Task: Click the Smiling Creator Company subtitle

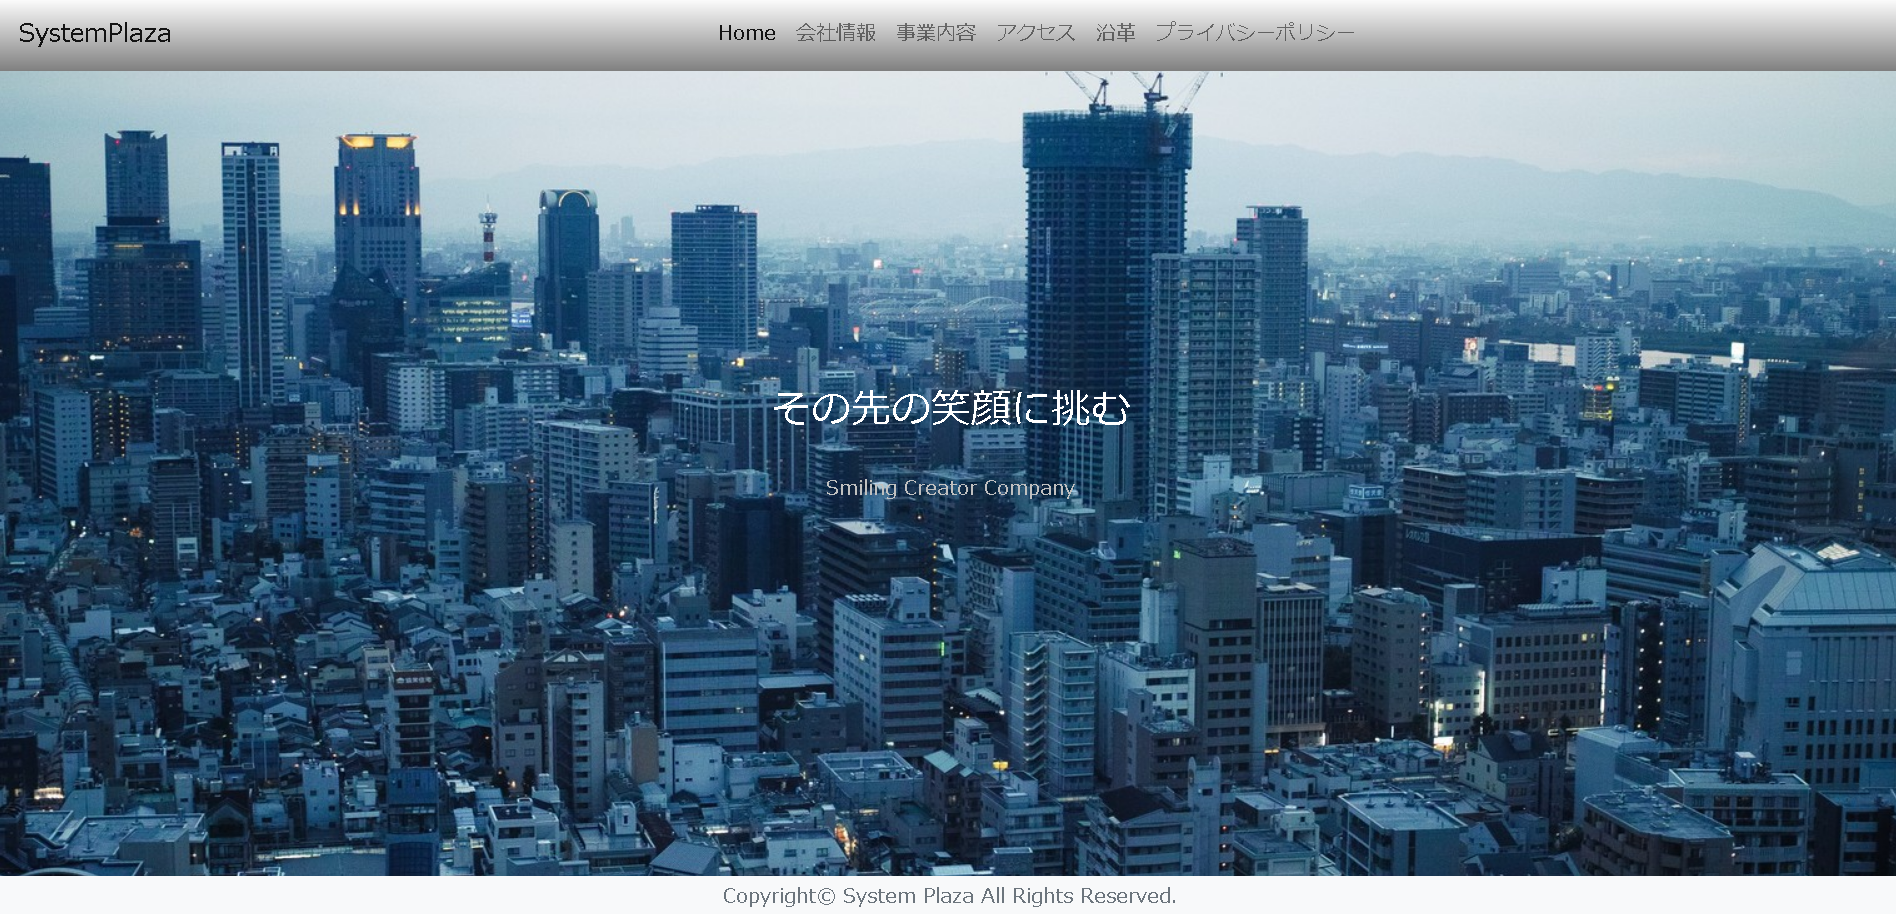Action: (x=949, y=488)
